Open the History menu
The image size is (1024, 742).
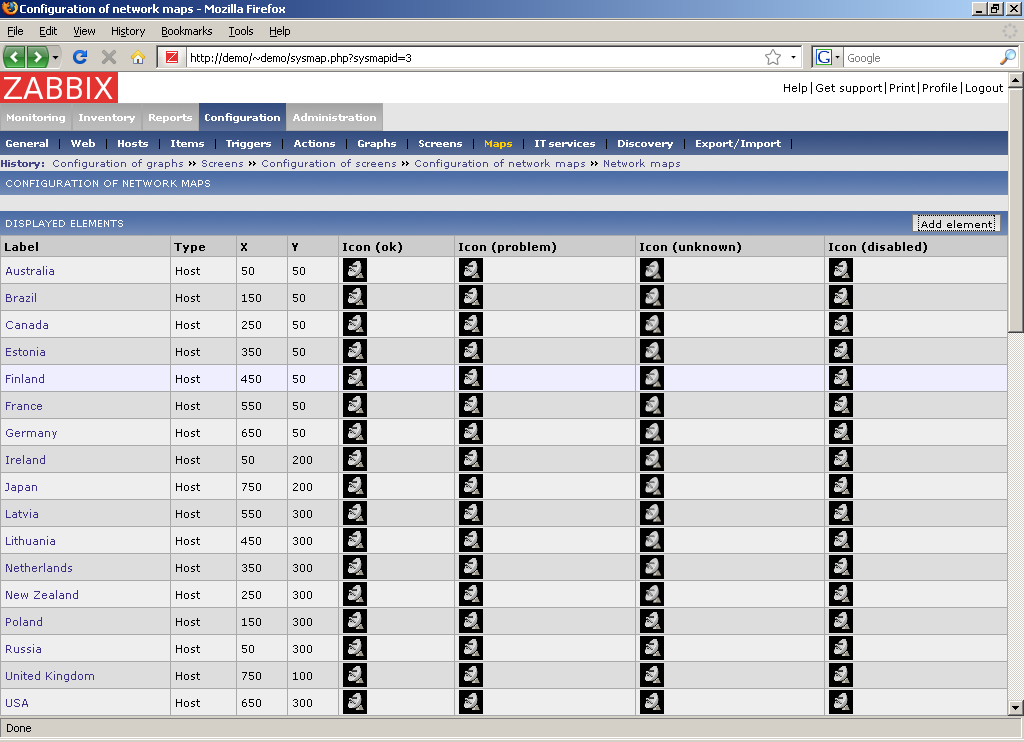tap(128, 31)
